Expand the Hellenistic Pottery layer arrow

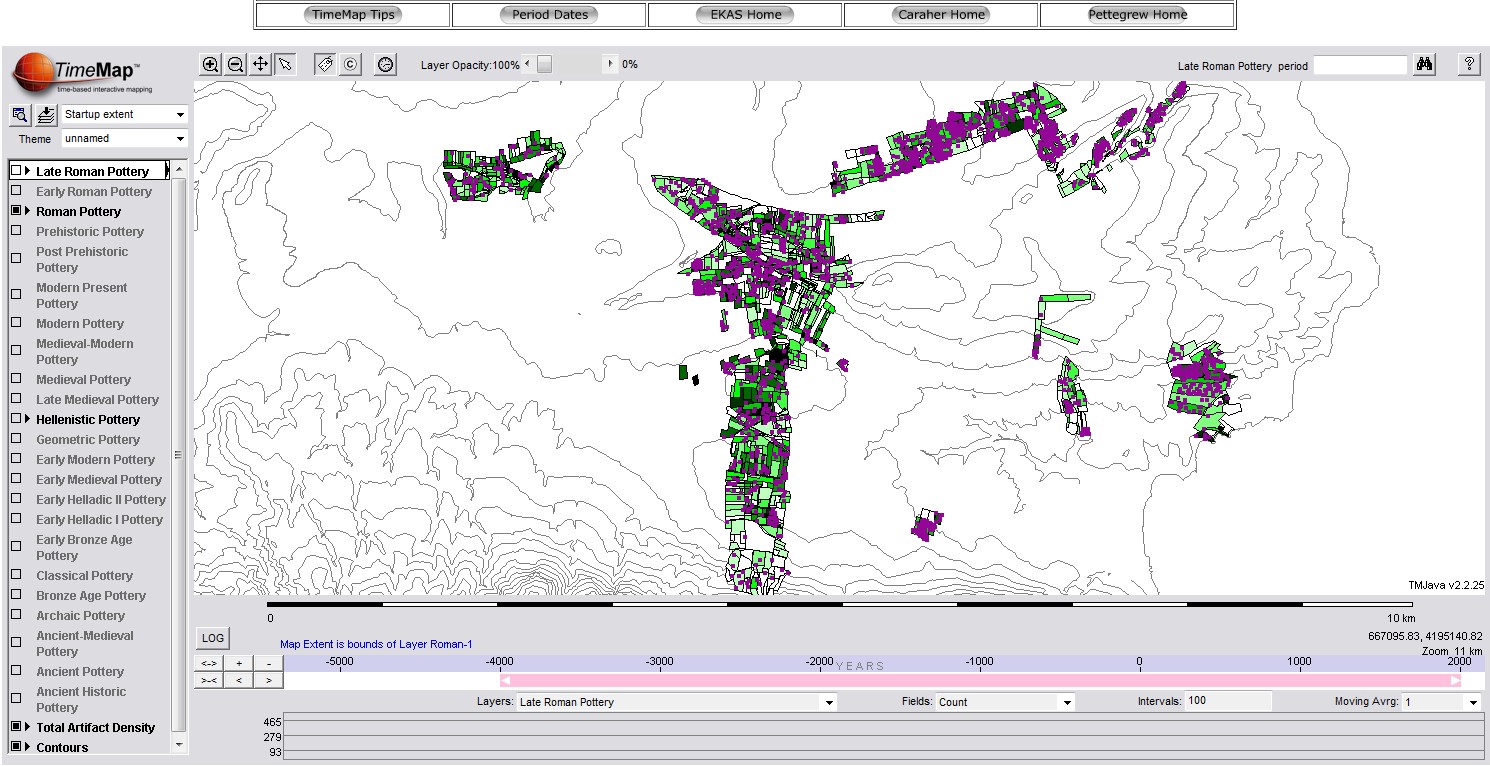(28, 419)
